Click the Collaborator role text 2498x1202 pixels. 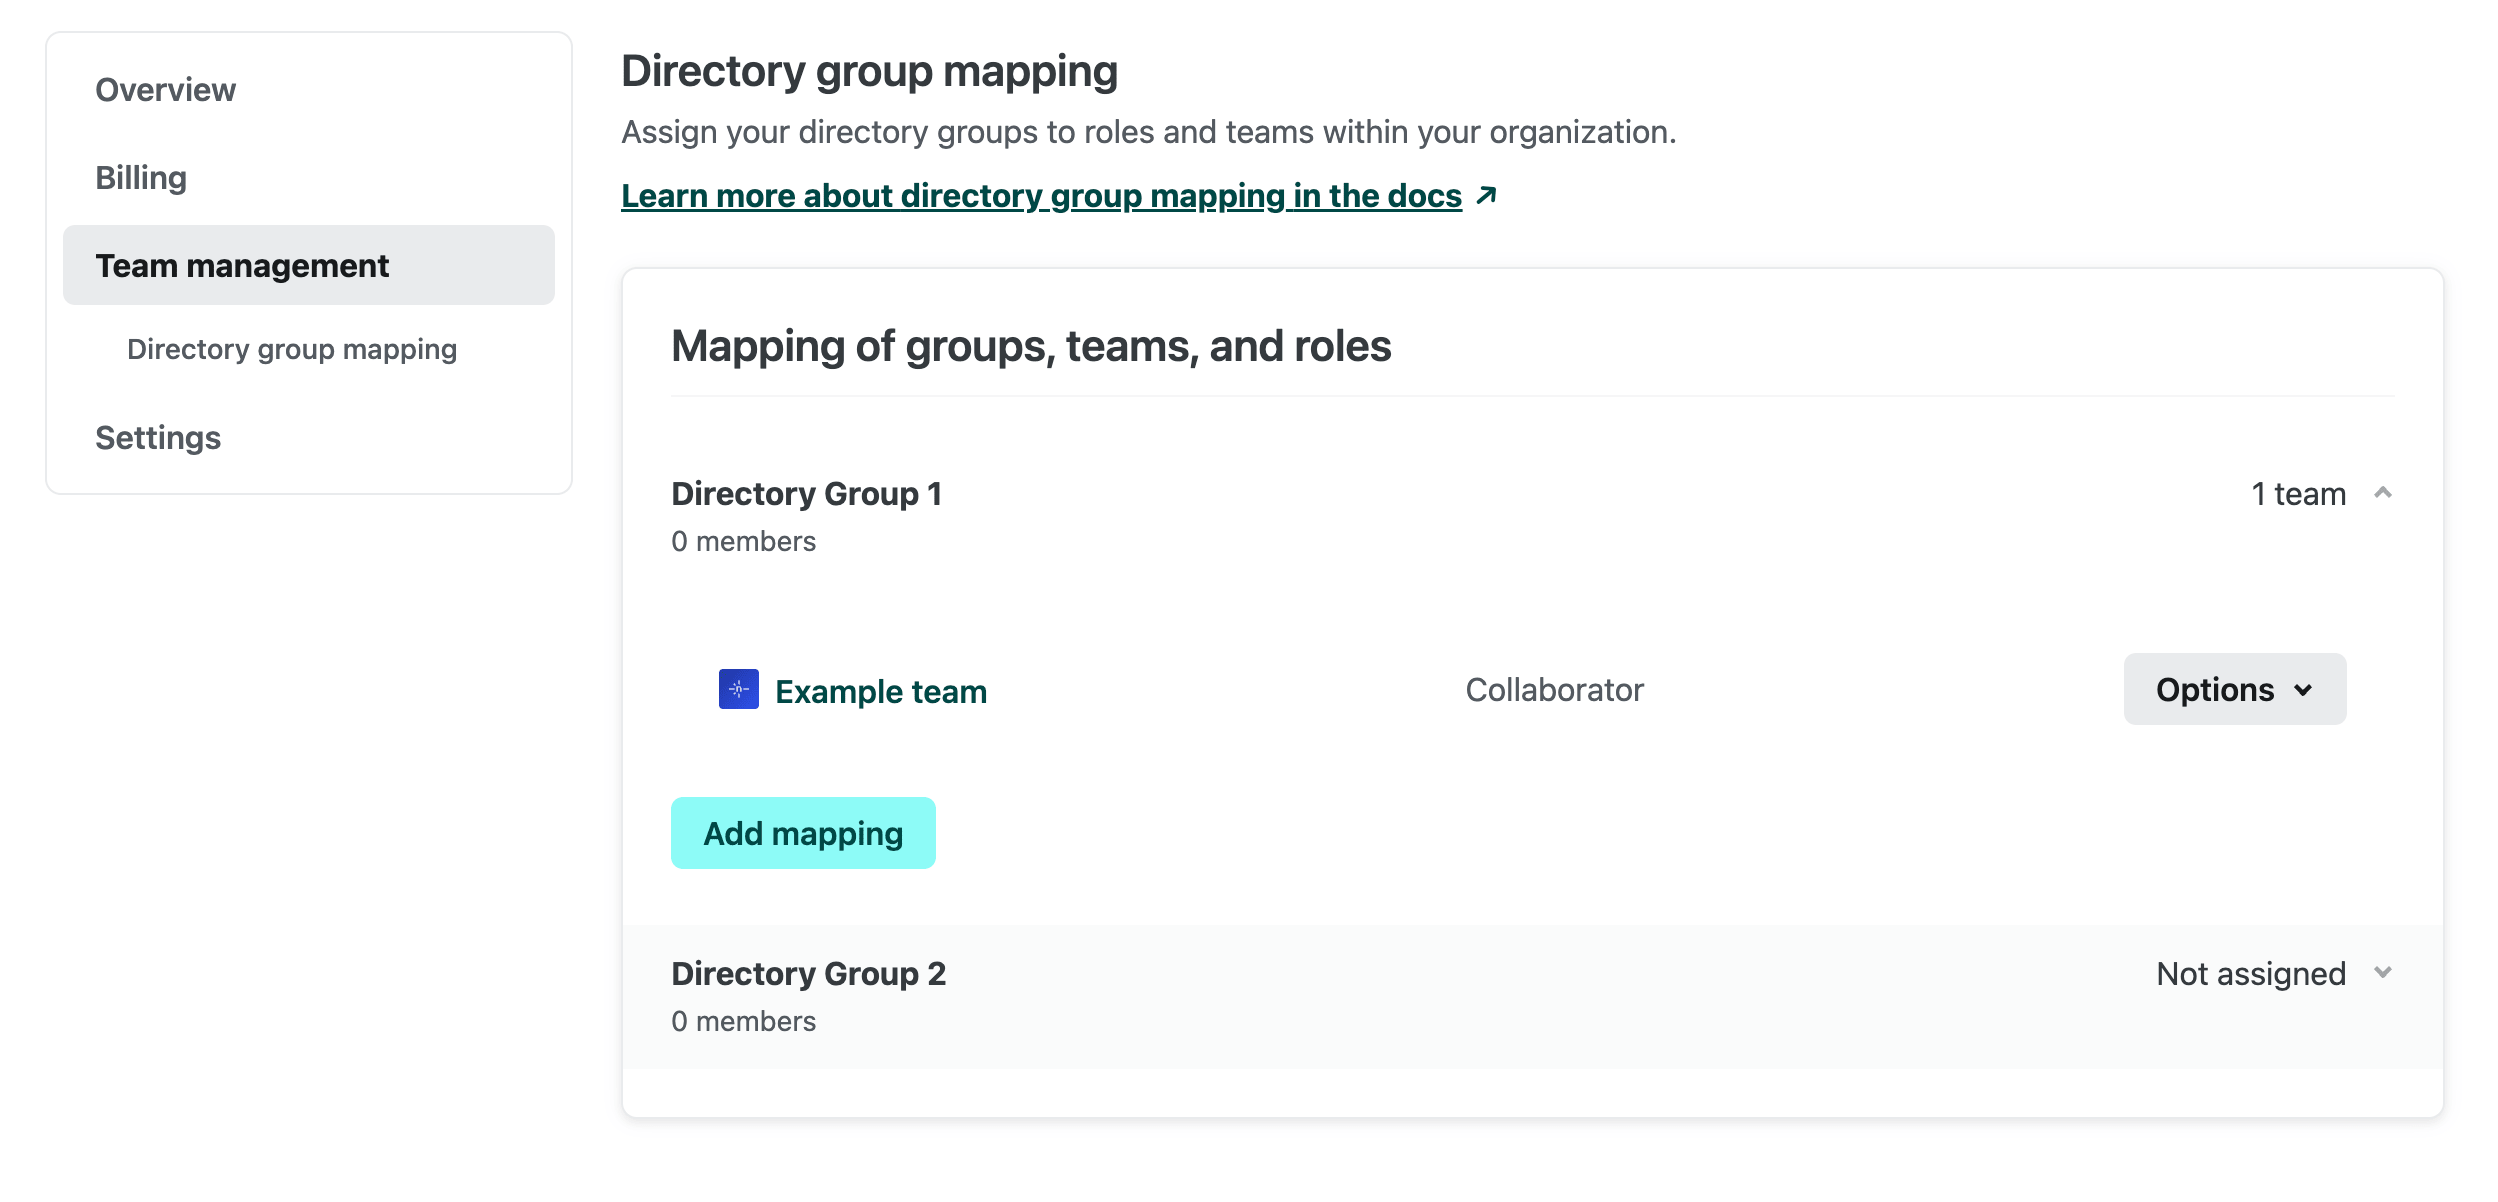coord(1554,689)
